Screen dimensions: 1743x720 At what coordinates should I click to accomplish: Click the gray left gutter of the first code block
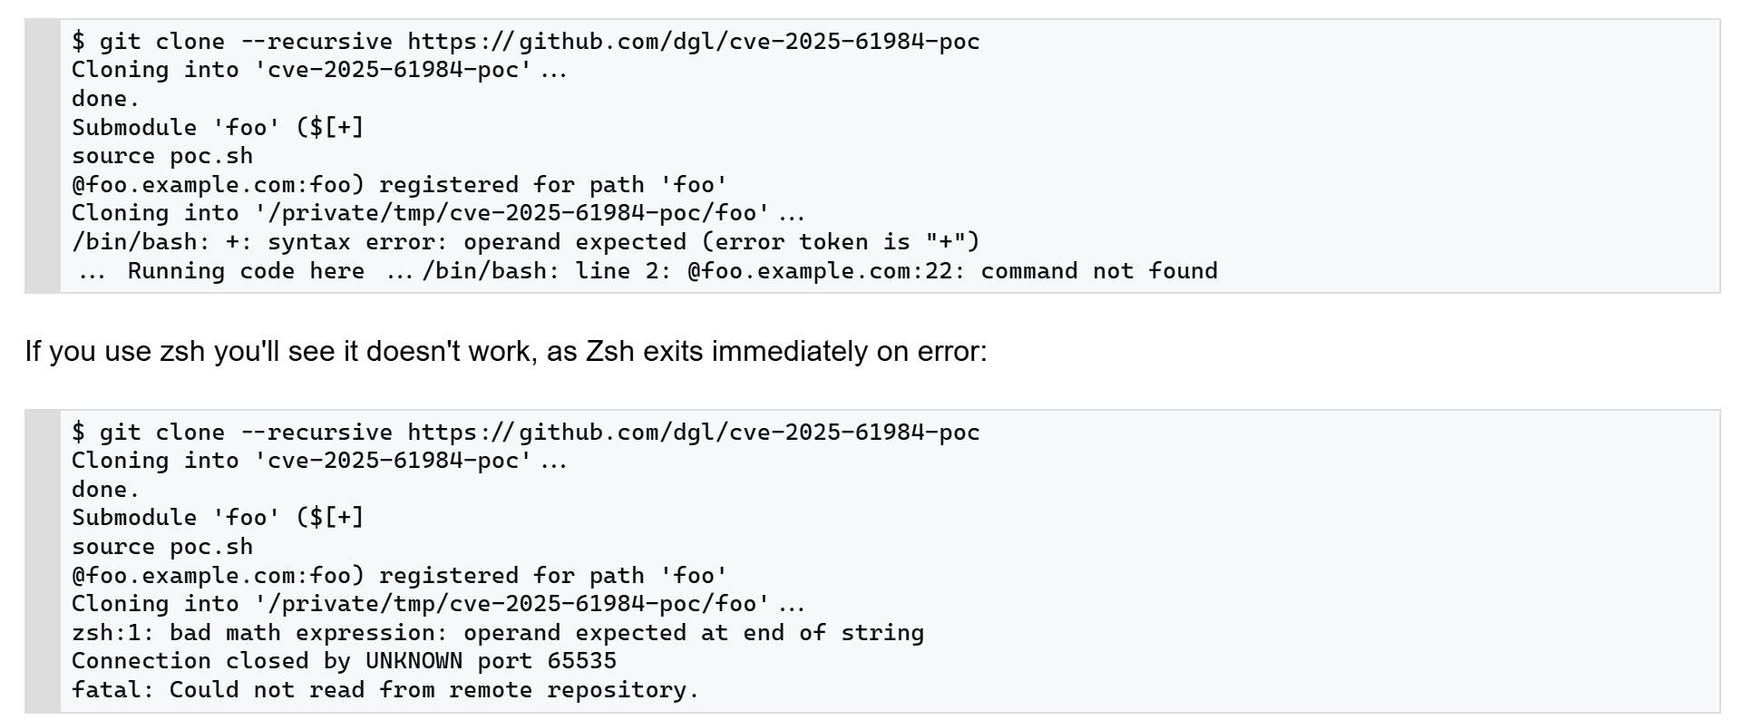coord(42,156)
